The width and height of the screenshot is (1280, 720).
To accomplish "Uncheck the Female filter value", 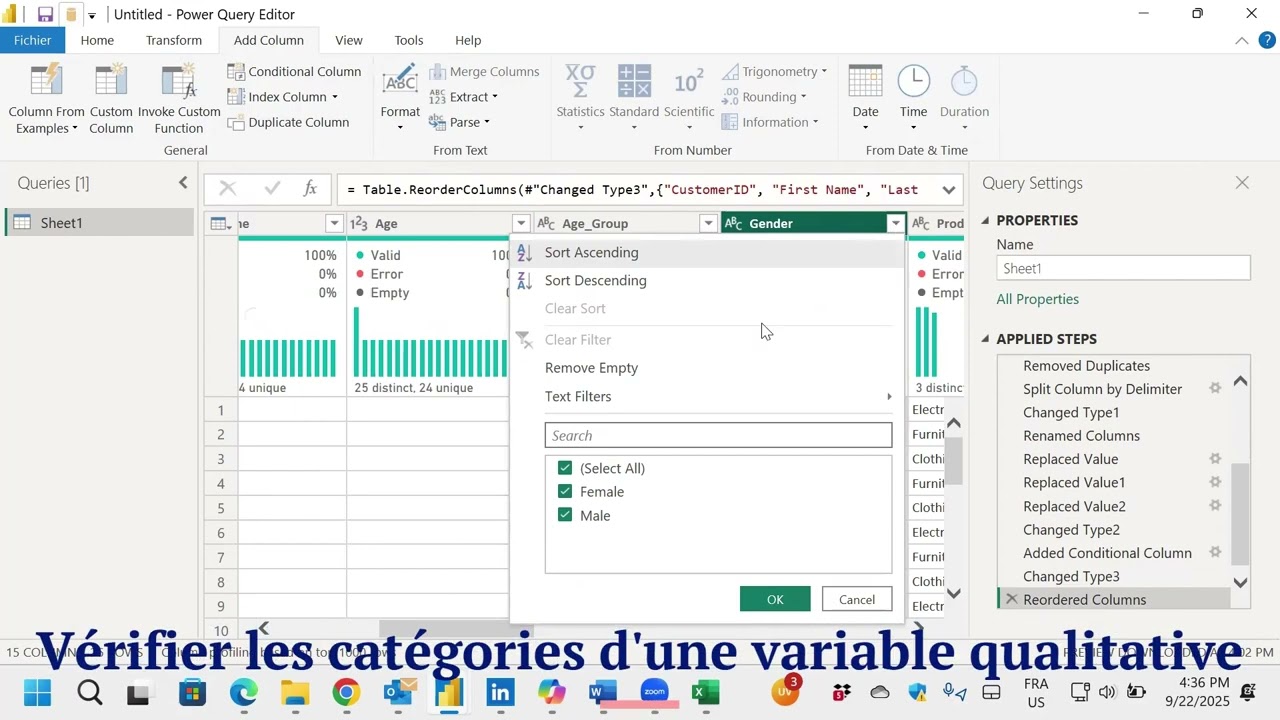I will 565,491.
